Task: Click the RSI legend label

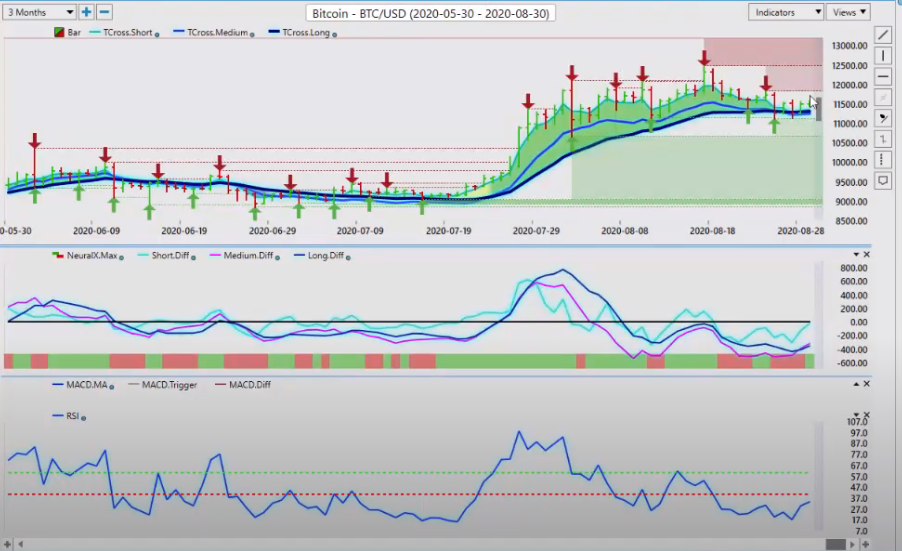Action: click(x=72, y=416)
